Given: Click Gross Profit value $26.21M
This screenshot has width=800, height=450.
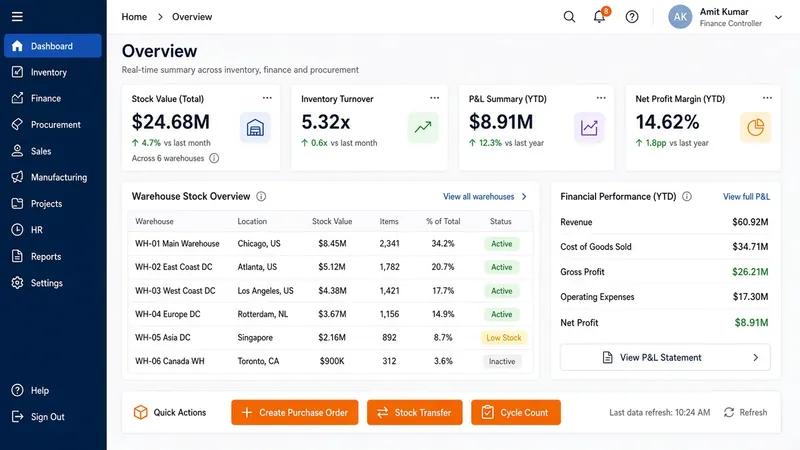Looking at the screenshot, I should pos(750,272).
